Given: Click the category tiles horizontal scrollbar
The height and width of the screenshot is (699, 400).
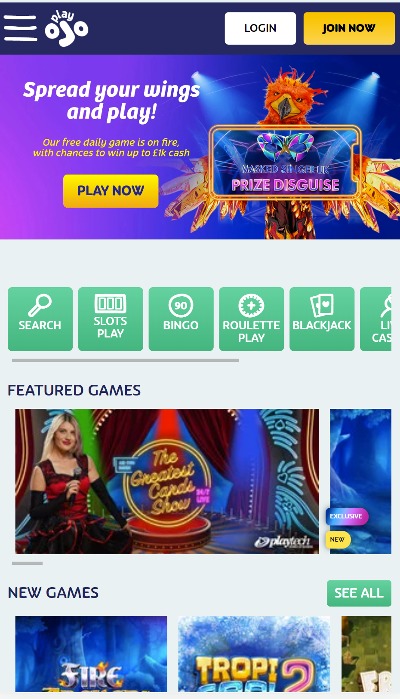Looking at the screenshot, I should point(125,360).
